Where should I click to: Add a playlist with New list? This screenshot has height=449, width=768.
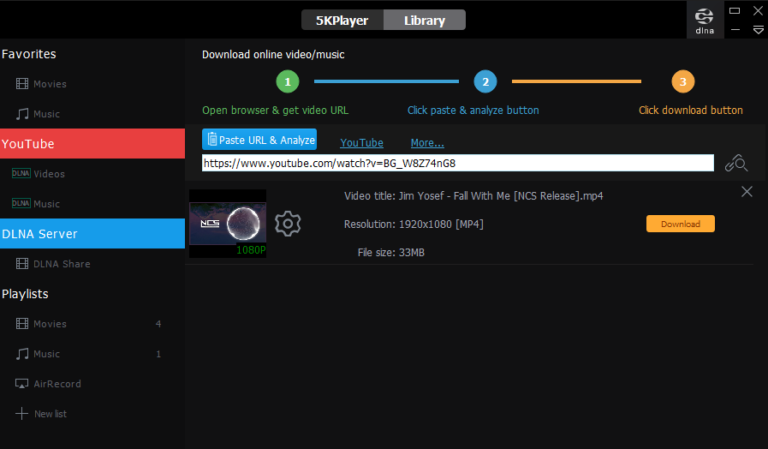click(x=48, y=414)
